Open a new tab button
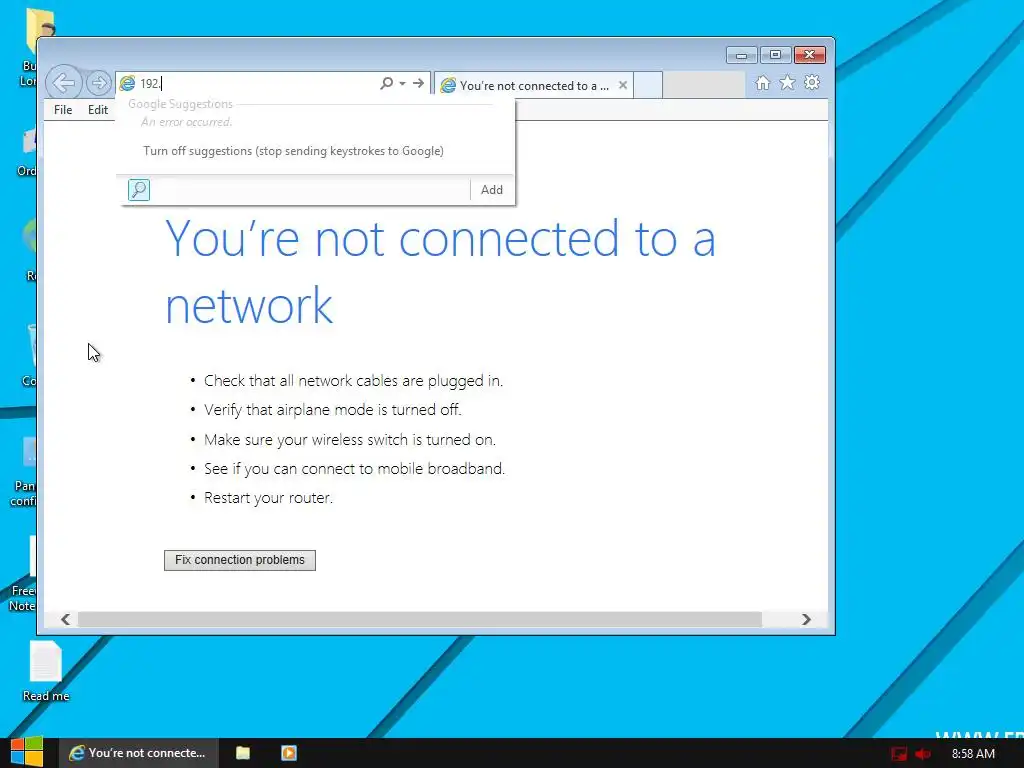The width and height of the screenshot is (1024, 768). (648, 86)
